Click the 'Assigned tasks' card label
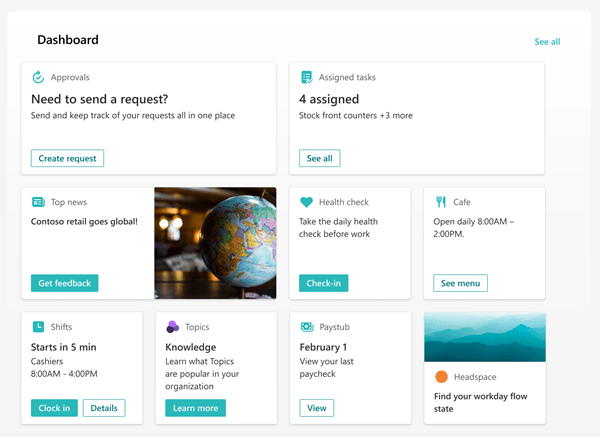Image resolution: width=600 pixels, height=438 pixels. point(347,77)
